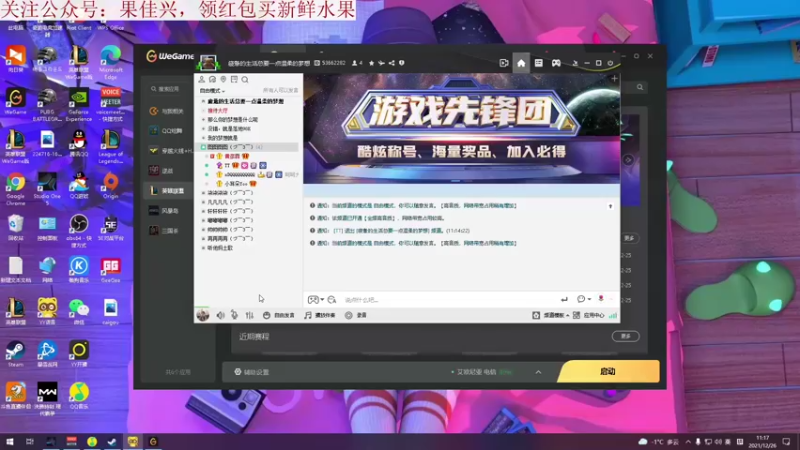
Task: Click the chat message input field
Action: (449, 299)
